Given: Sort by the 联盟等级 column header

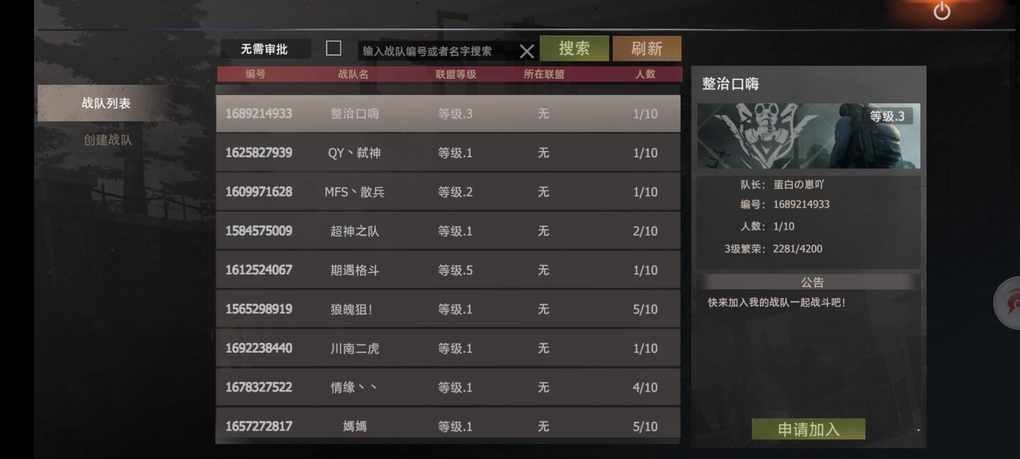Looking at the screenshot, I should tap(455, 74).
